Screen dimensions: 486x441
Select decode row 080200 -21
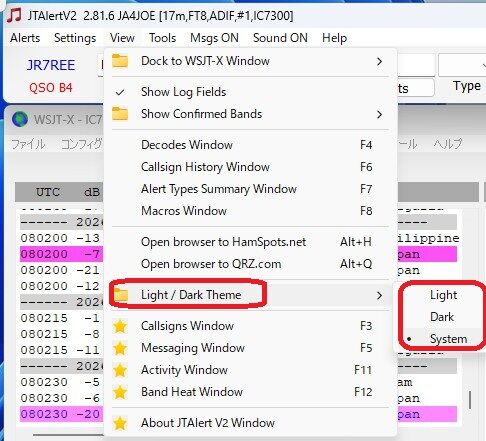pos(62,270)
